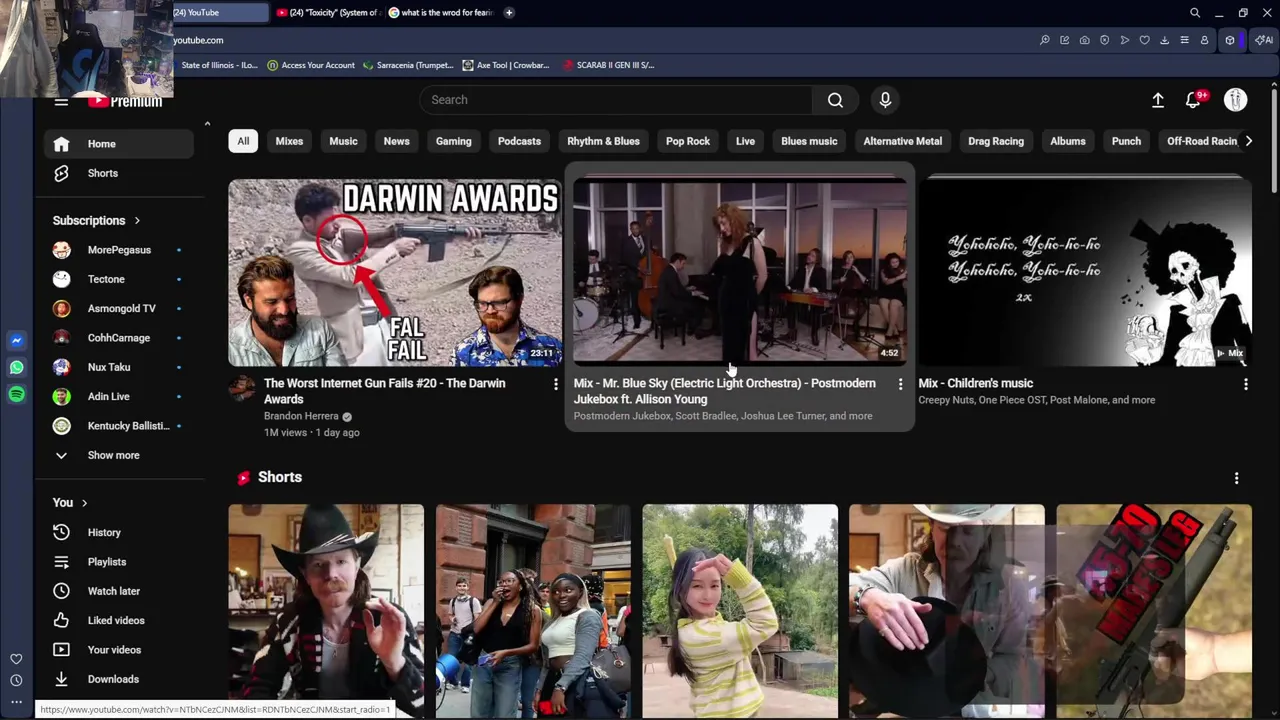Click the YouTube Premium logo
Viewport: 1280px width, 720px height.
pos(124,101)
